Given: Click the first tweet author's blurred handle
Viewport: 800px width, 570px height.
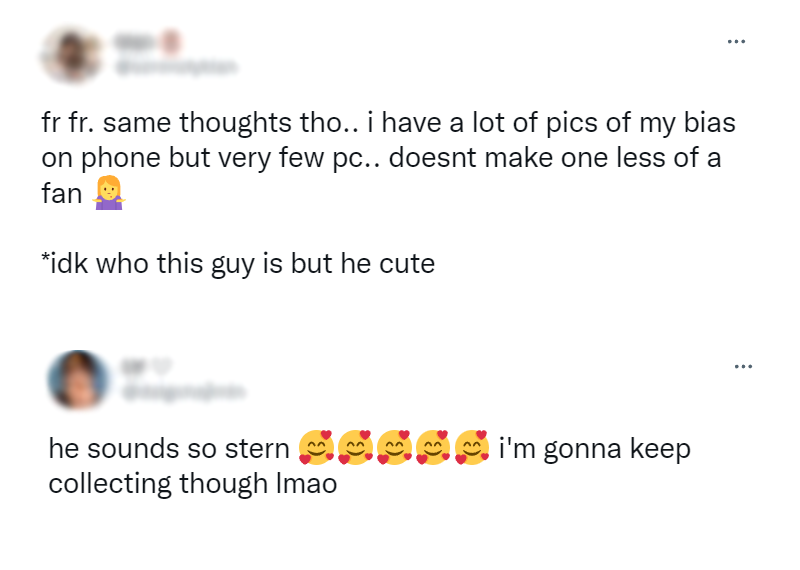Looking at the screenshot, I should click(177, 66).
